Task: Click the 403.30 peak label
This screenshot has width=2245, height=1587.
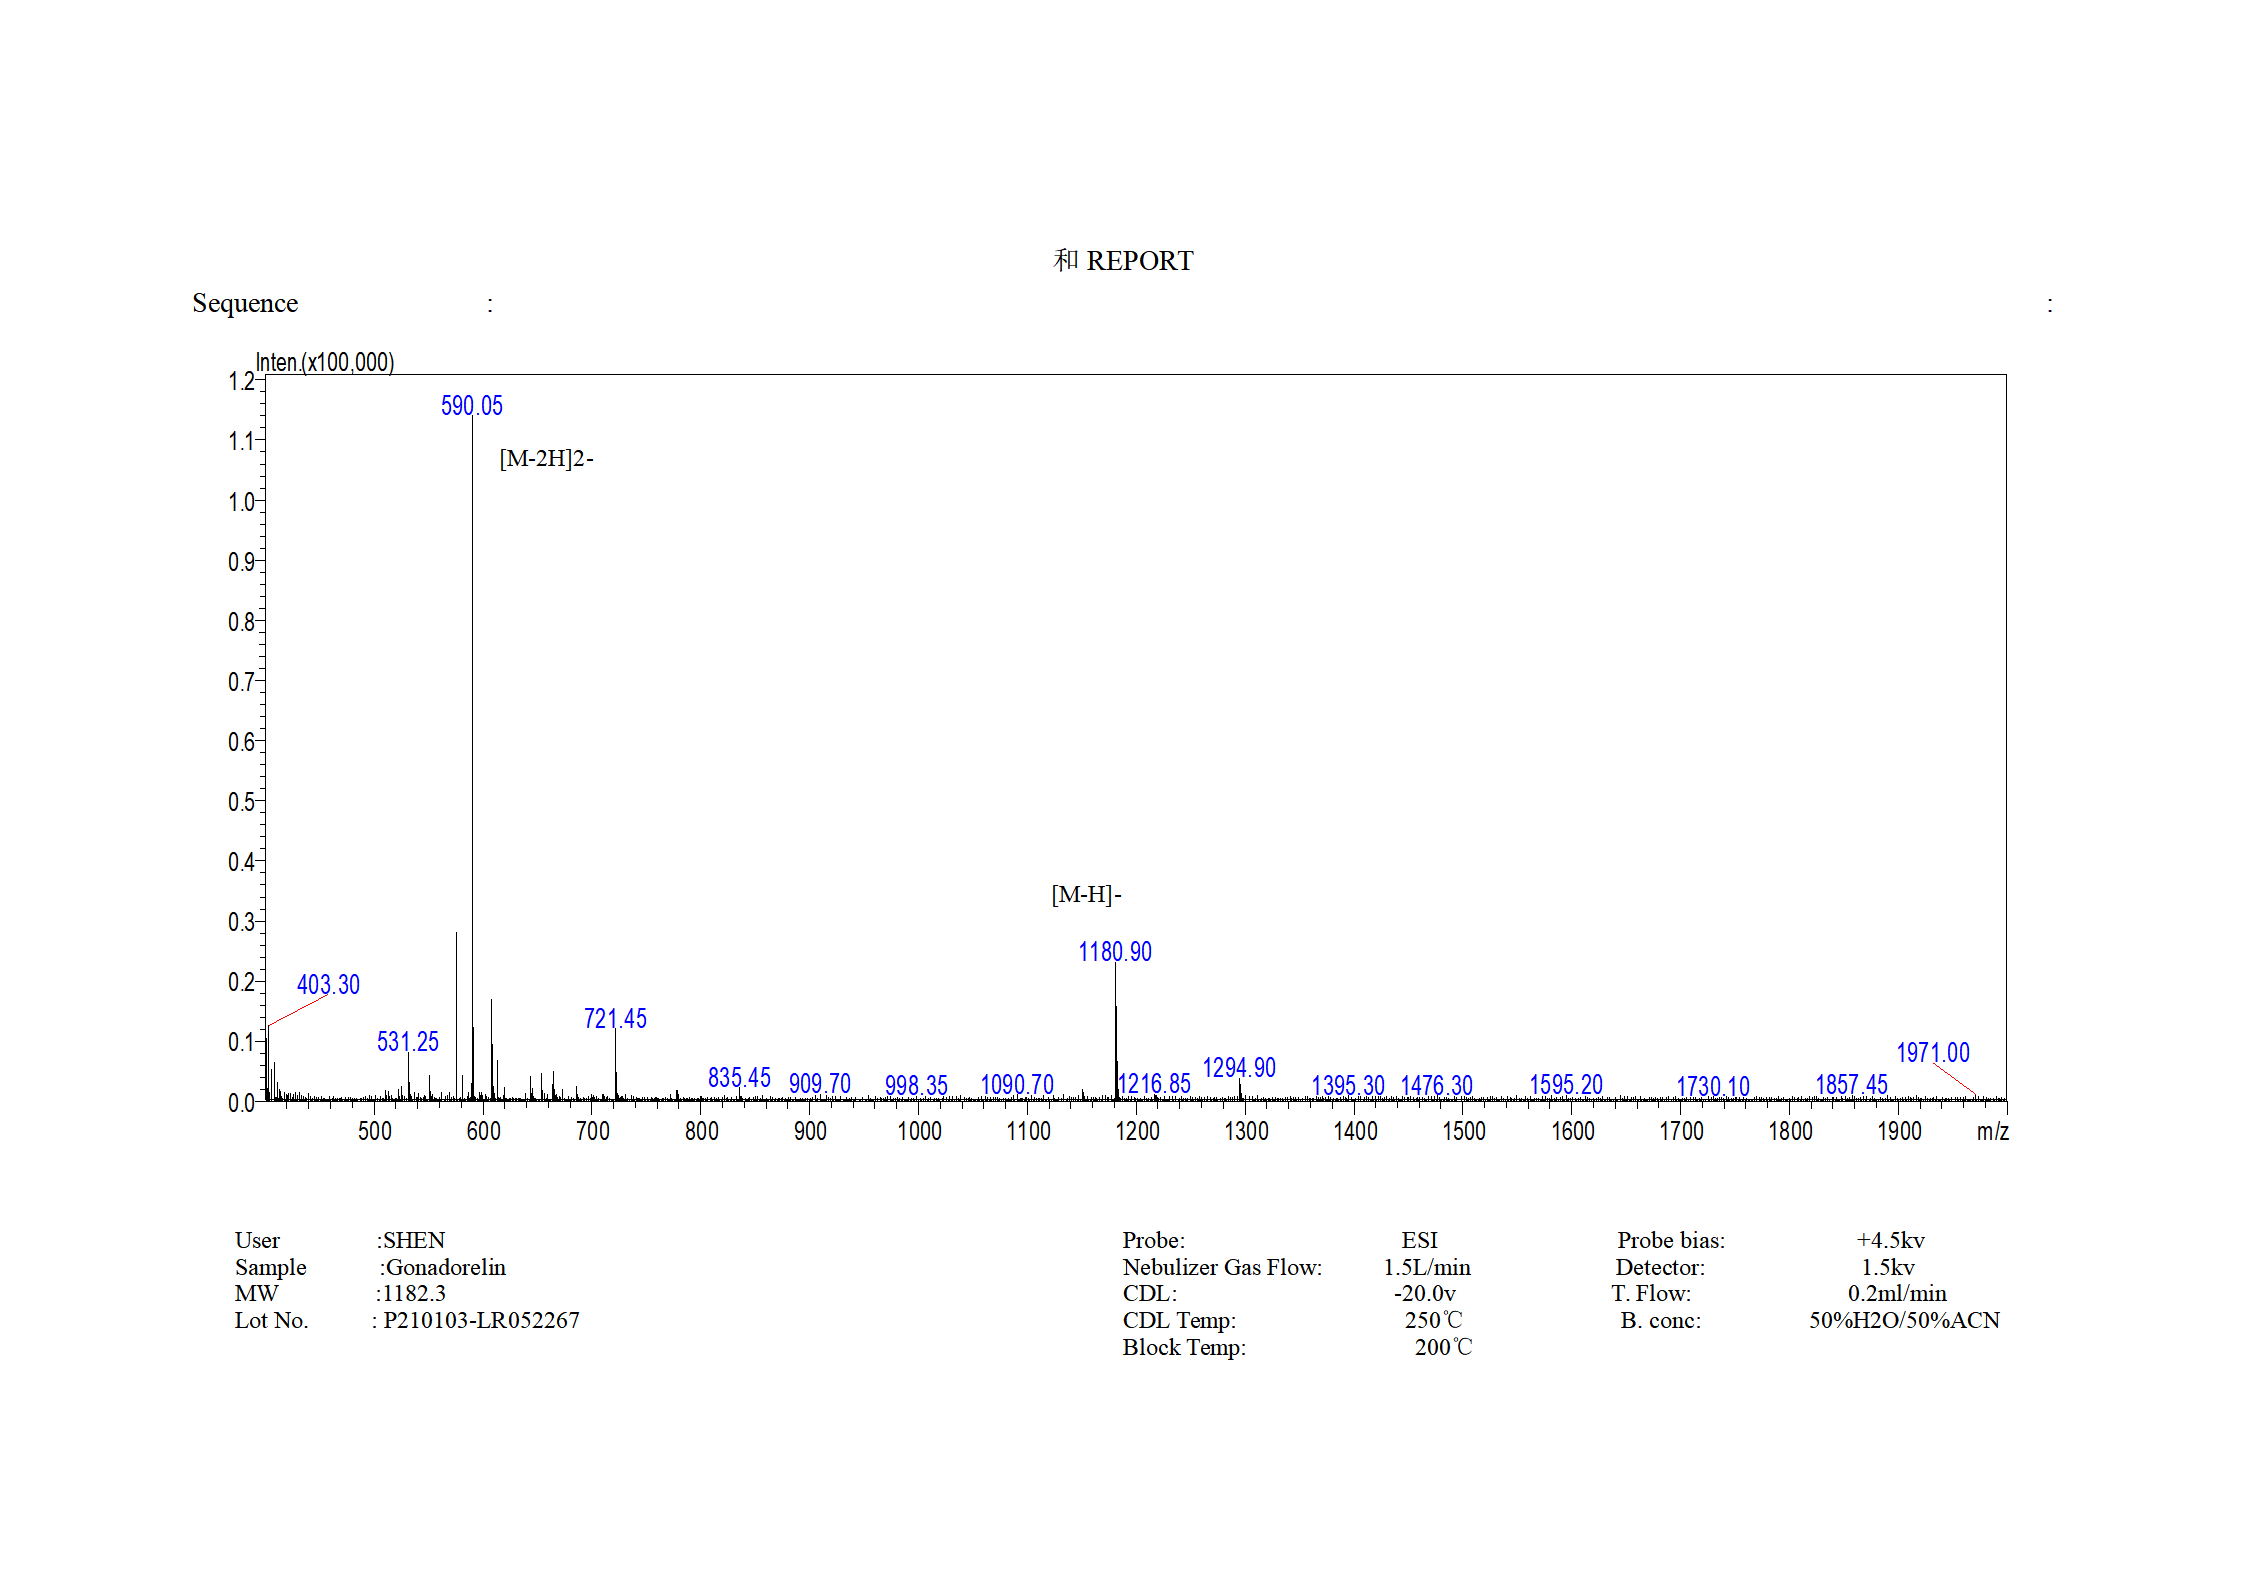Action: point(328,984)
